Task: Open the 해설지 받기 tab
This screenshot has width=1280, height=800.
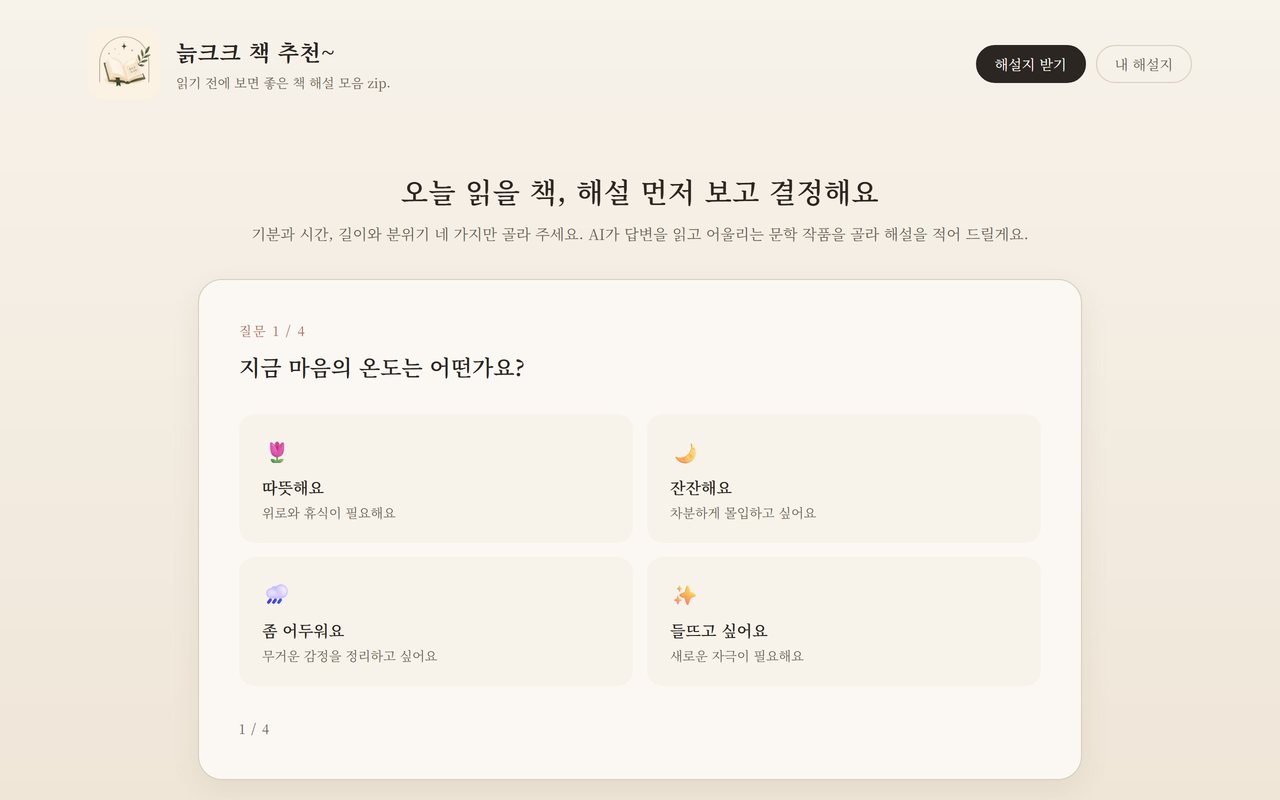Action: tap(1031, 64)
